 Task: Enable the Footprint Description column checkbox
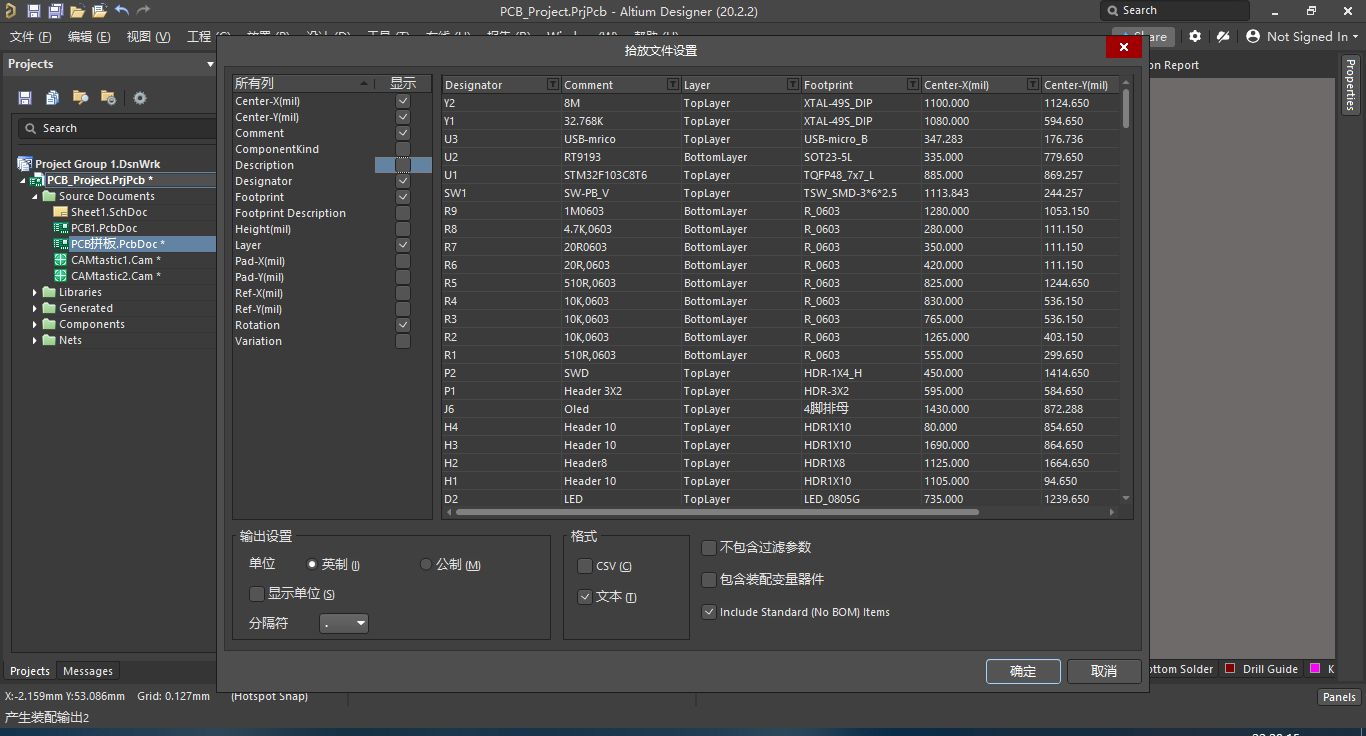tap(403, 213)
